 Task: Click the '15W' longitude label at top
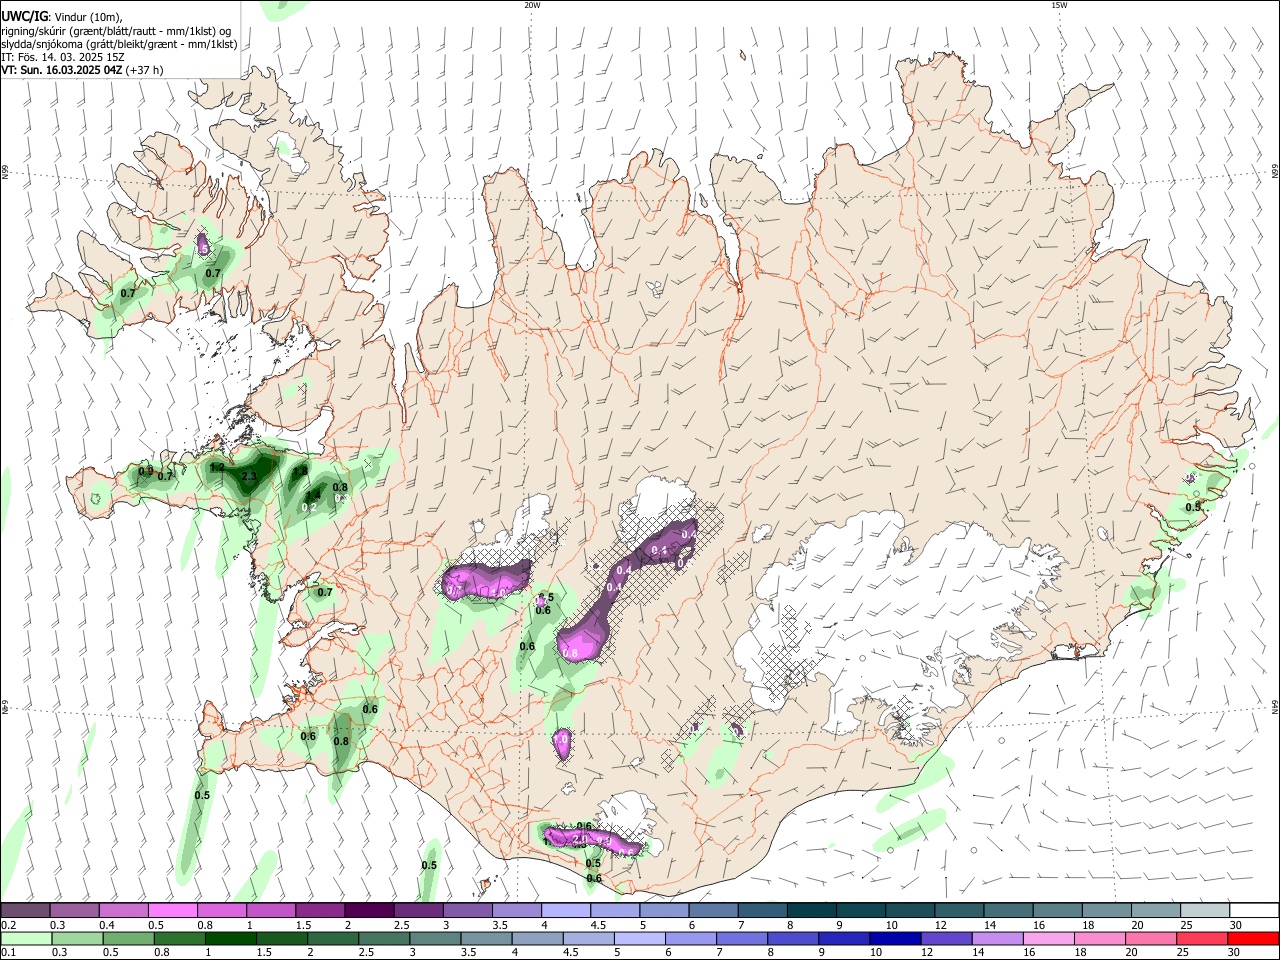(1059, 5)
